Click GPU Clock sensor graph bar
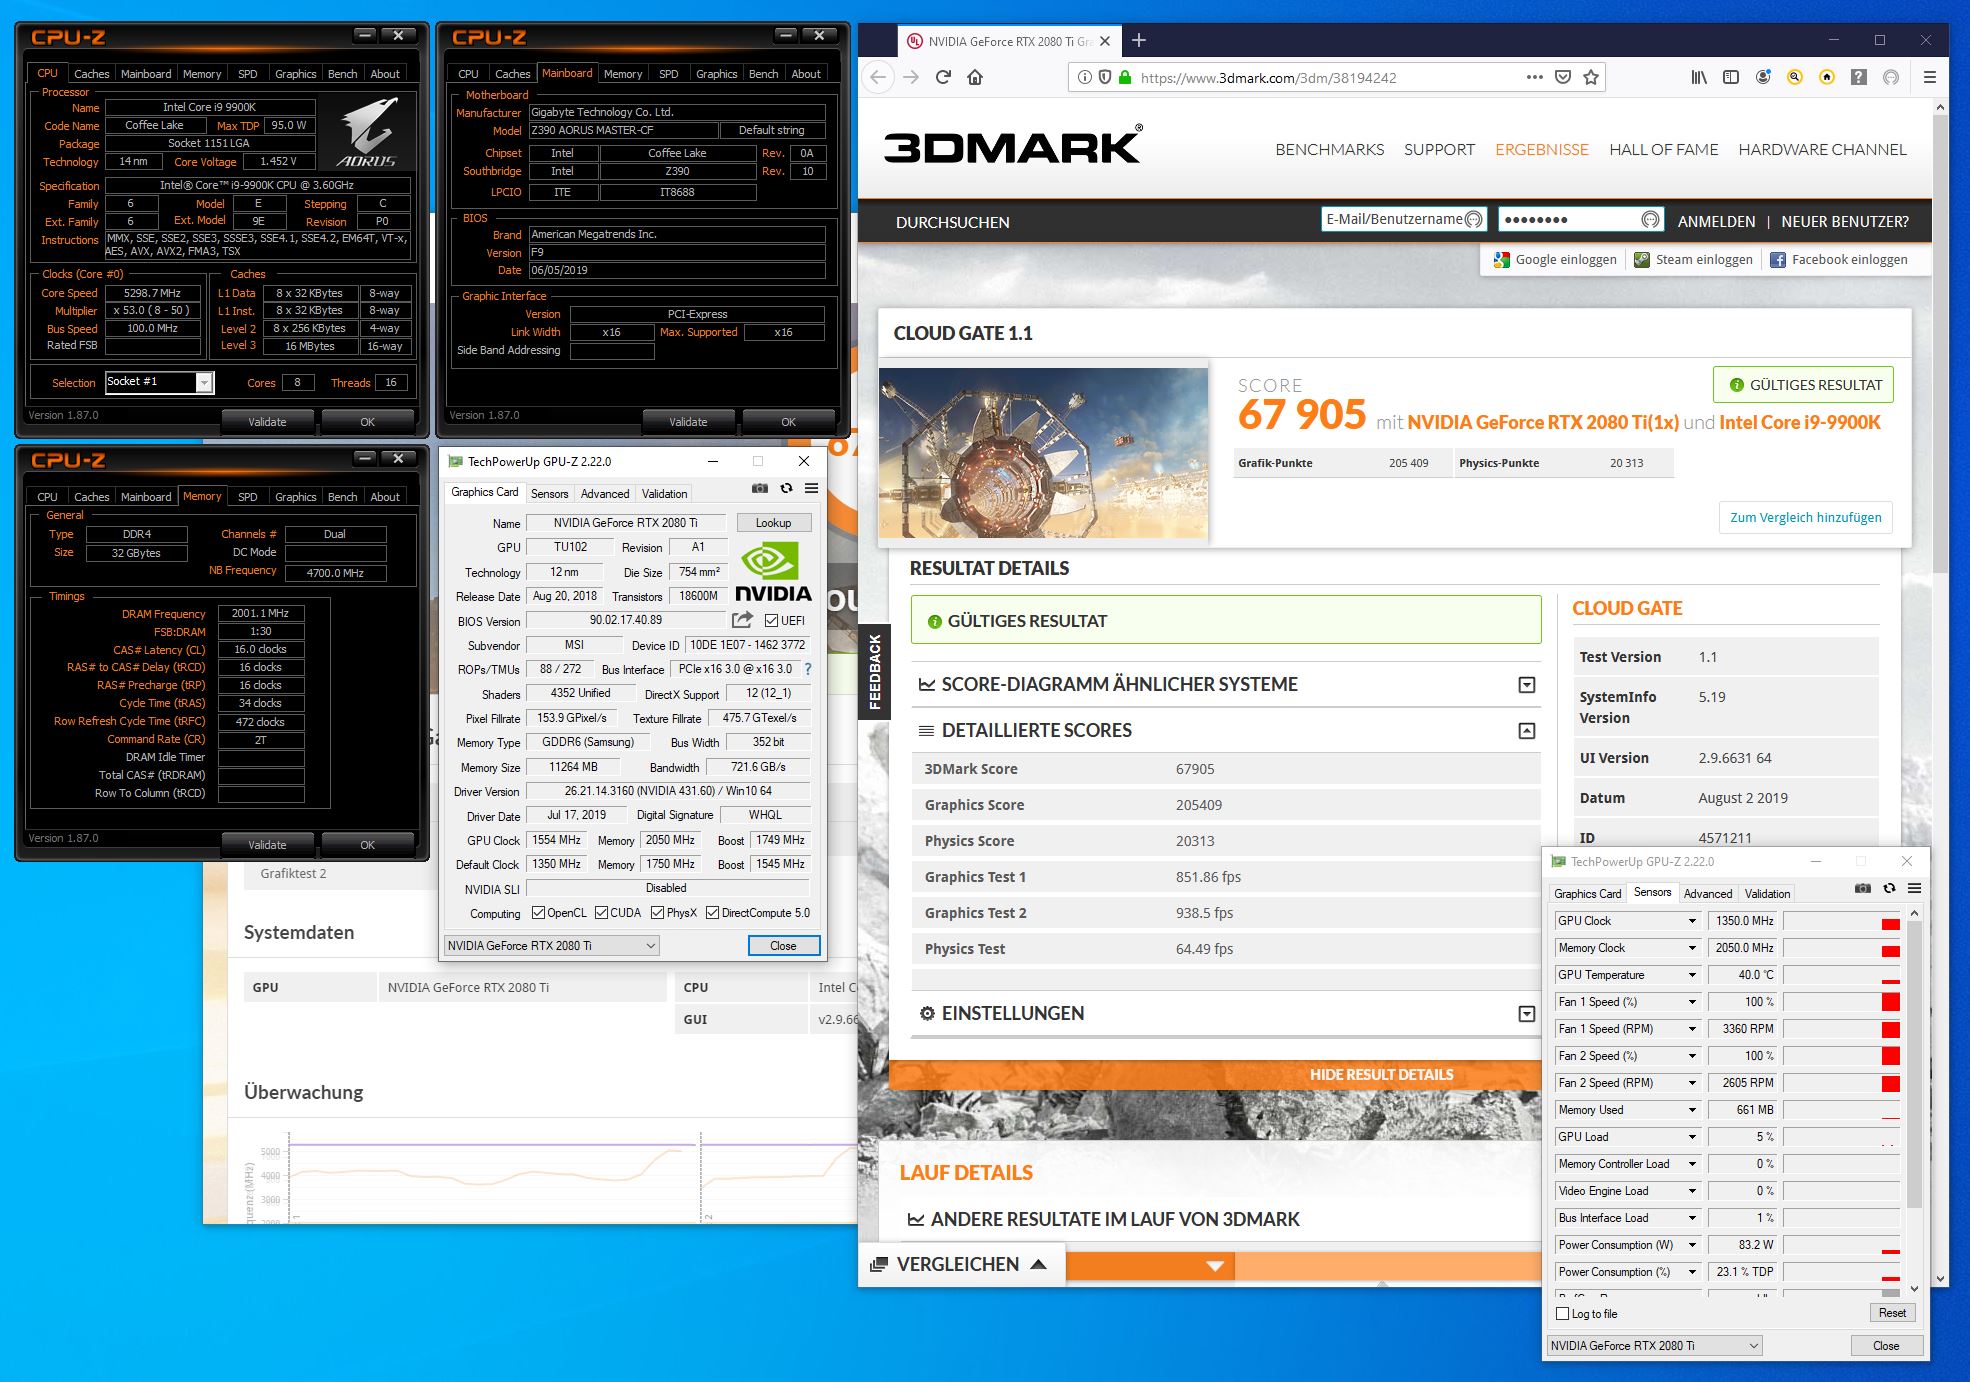1970x1382 pixels. tap(1841, 921)
